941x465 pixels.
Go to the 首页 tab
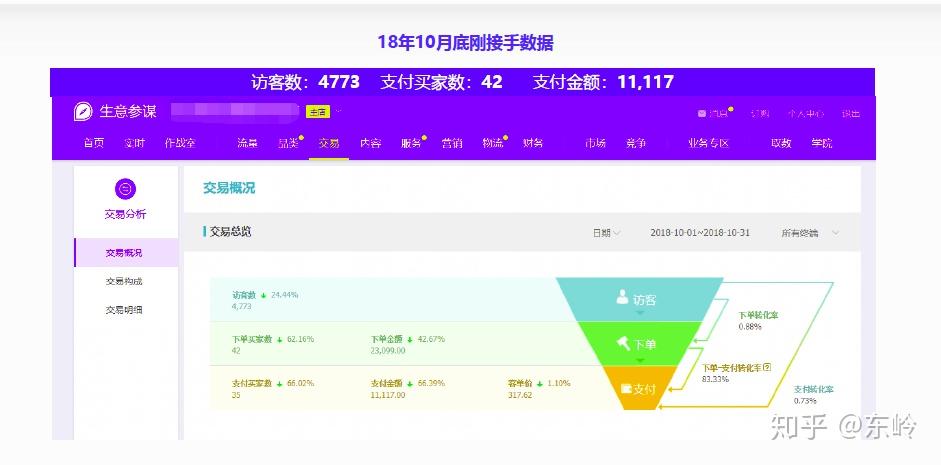[94, 143]
